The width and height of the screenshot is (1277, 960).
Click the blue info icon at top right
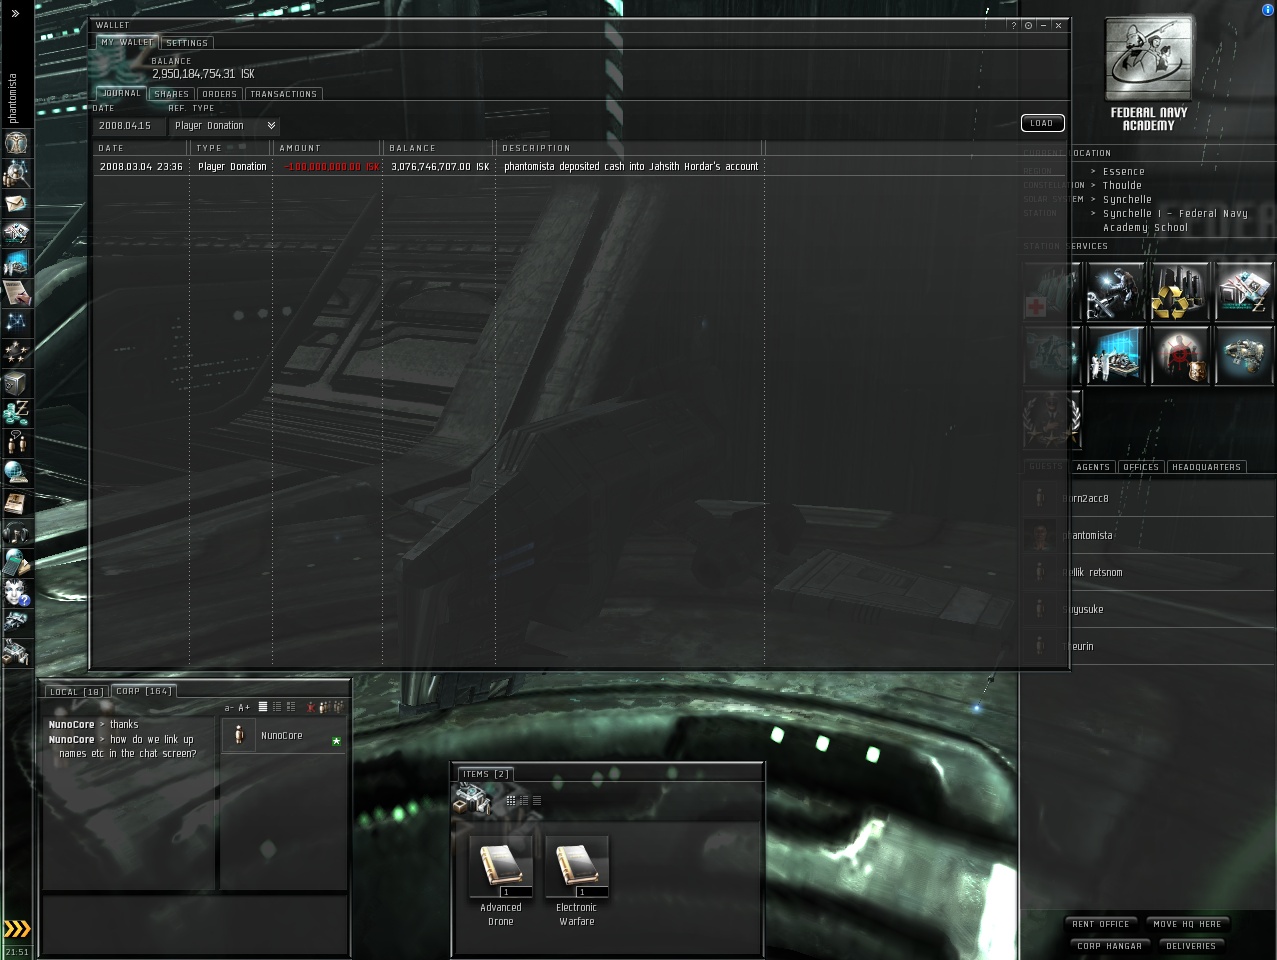1268,9
